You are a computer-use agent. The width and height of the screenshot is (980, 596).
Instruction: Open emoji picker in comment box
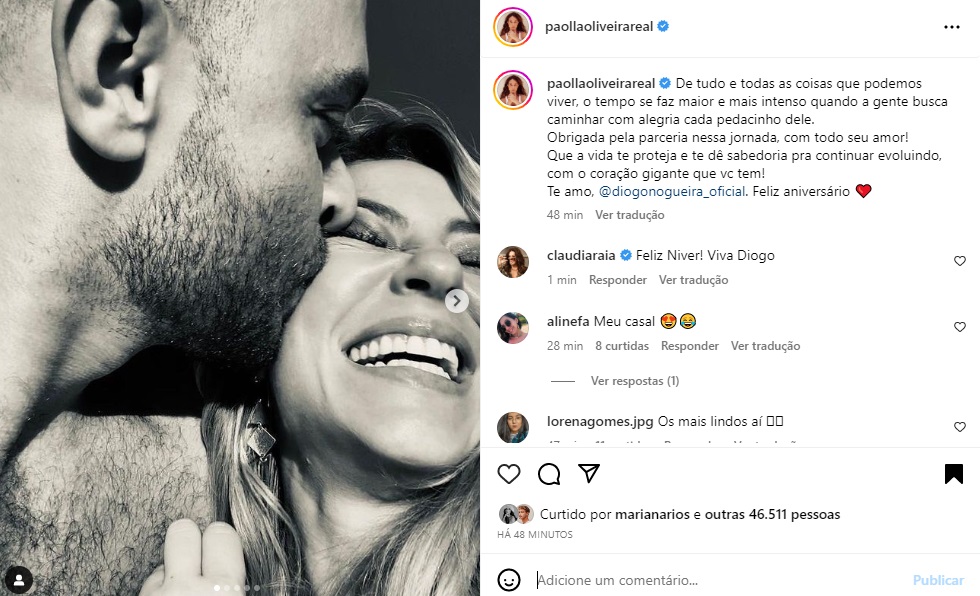point(509,580)
